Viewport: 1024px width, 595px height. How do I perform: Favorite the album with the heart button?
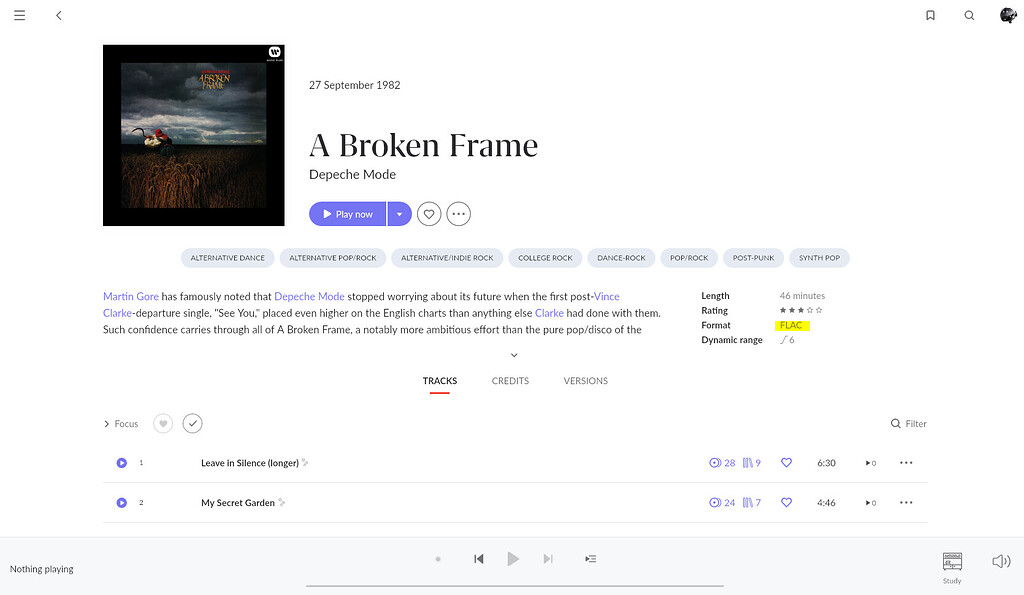click(x=429, y=214)
